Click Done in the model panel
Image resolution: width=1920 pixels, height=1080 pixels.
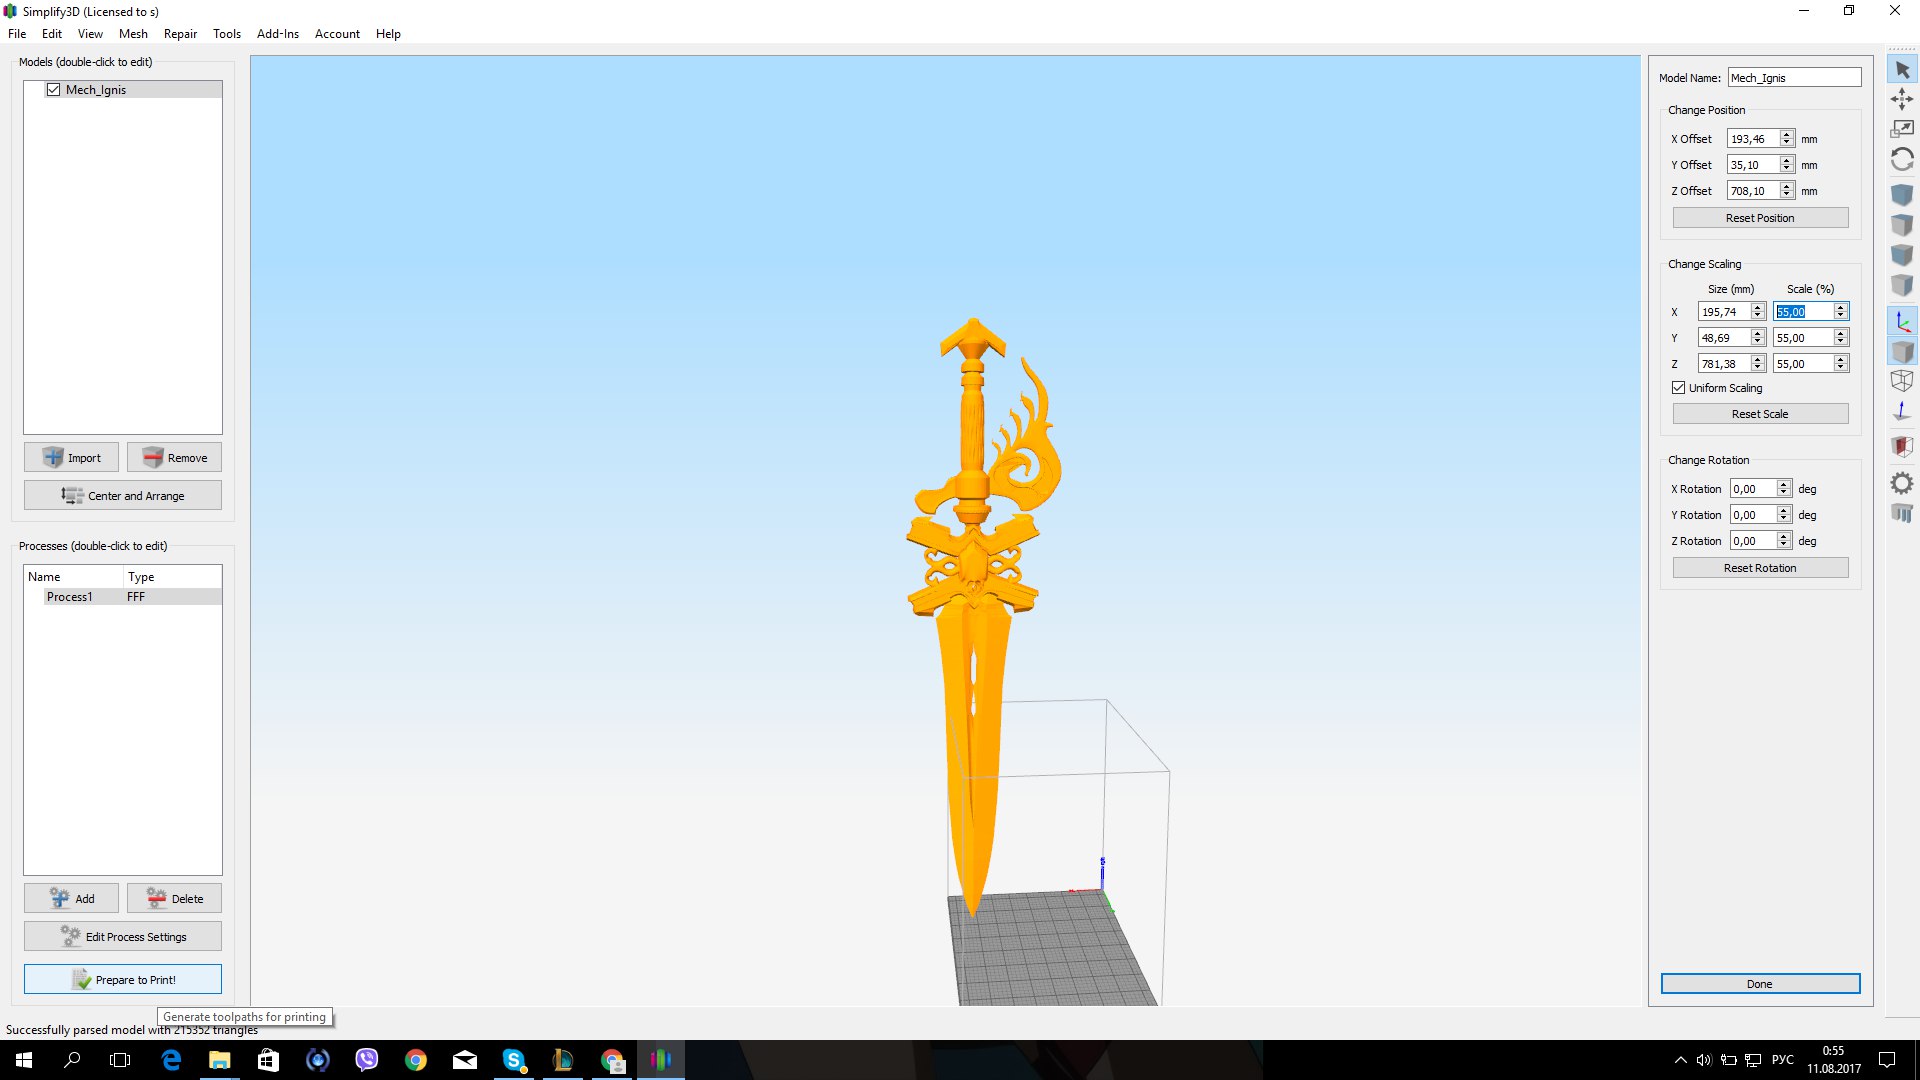[x=1760, y=984]
